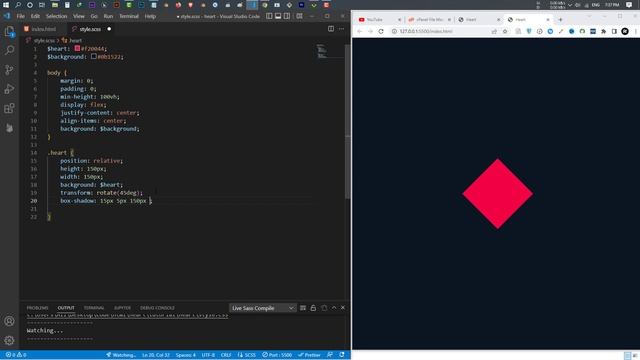Click the Watching Sass status item
The image size is (640, 360).
pyautogui.click(x=121, y=355)
